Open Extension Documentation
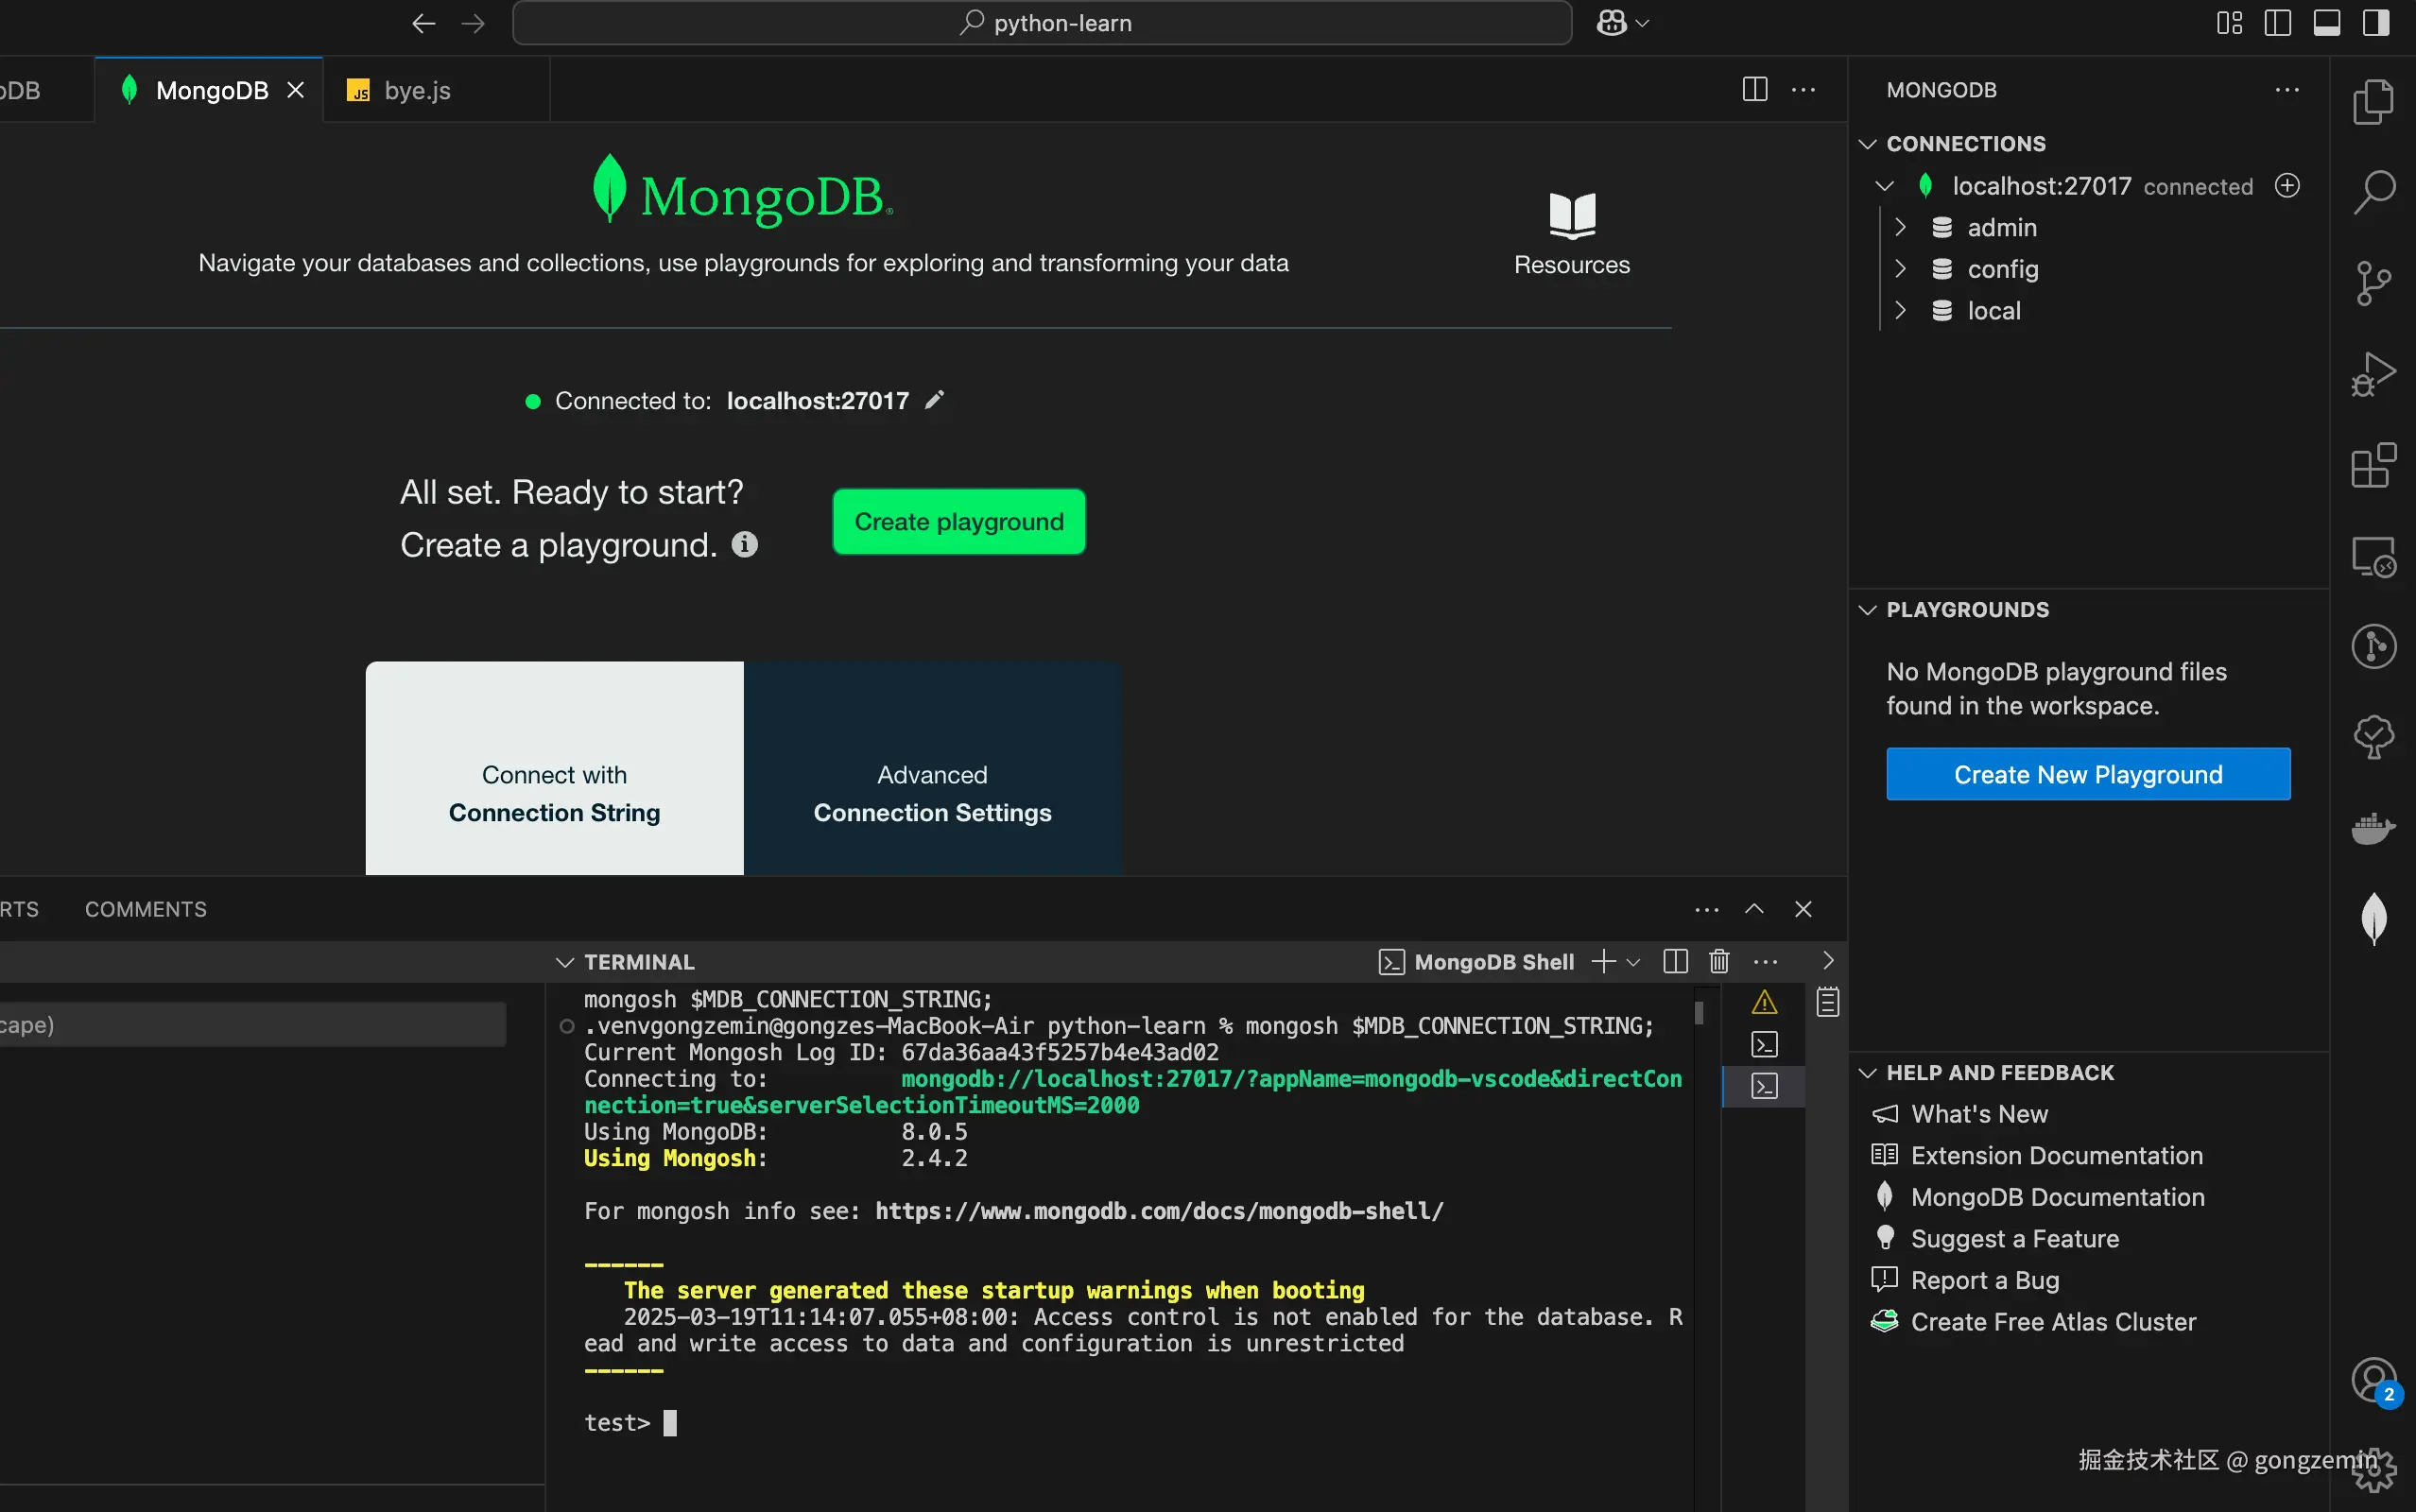The image size is (2416, 1512). (2057, 1156)
